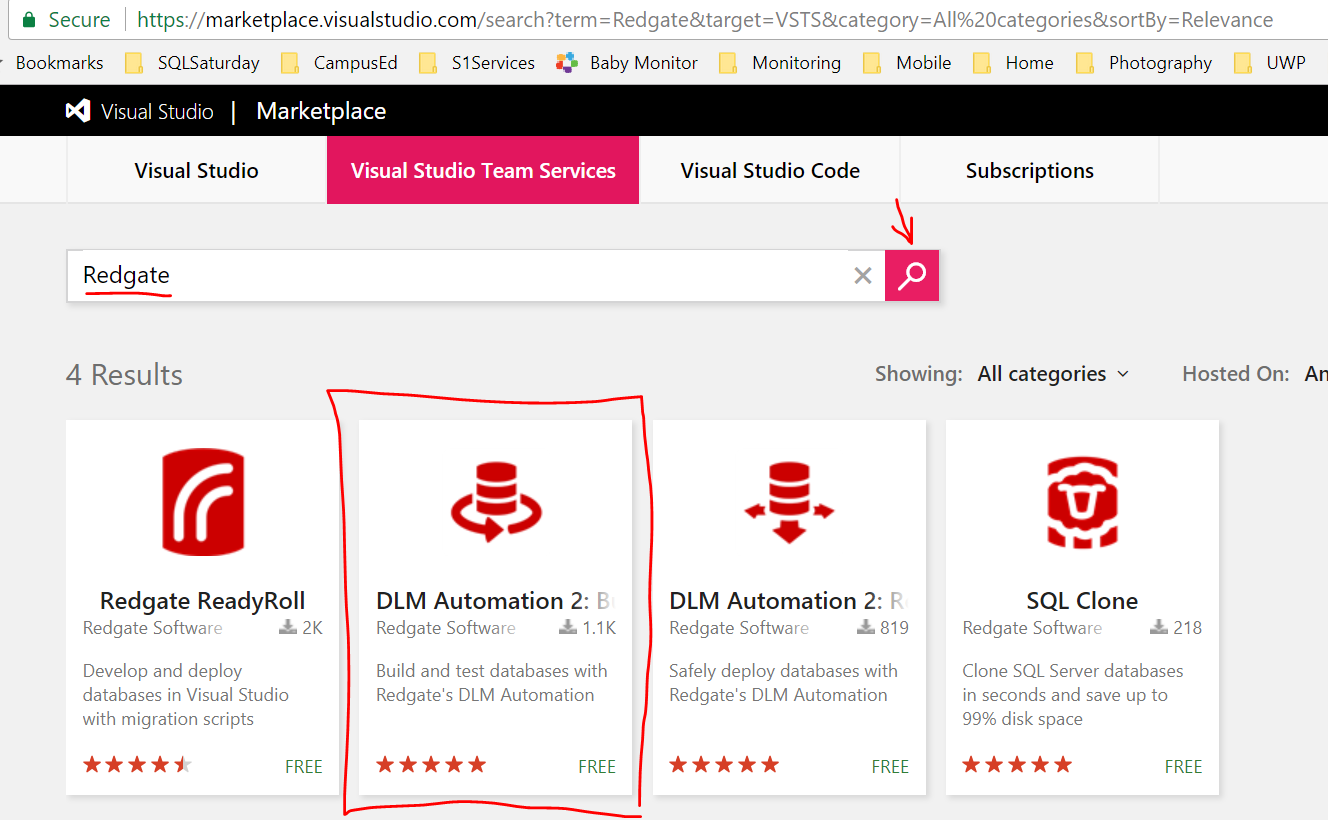The height and width of the screenshot is (820, 1328).
Task: Go to the Marketplace home link
Action: point(321,111)
